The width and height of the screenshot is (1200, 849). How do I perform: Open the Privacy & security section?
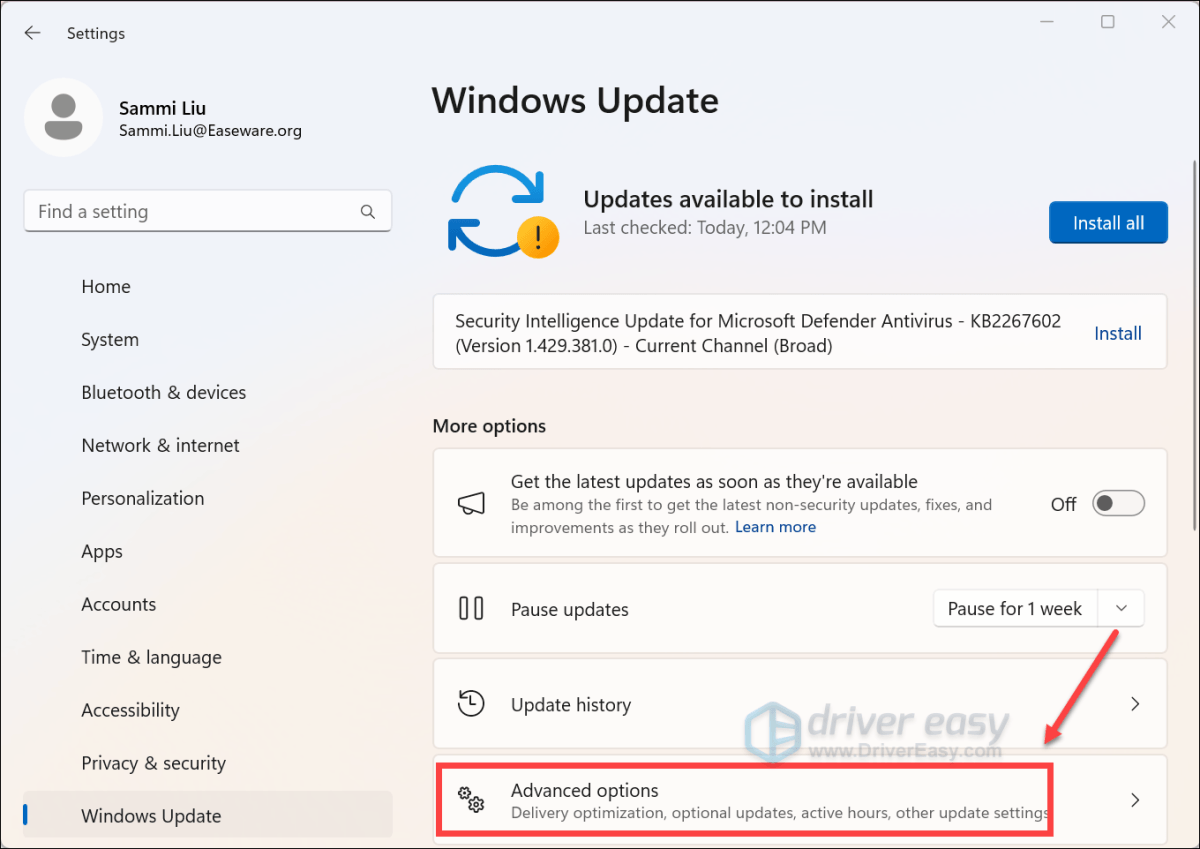coord(153,763)
